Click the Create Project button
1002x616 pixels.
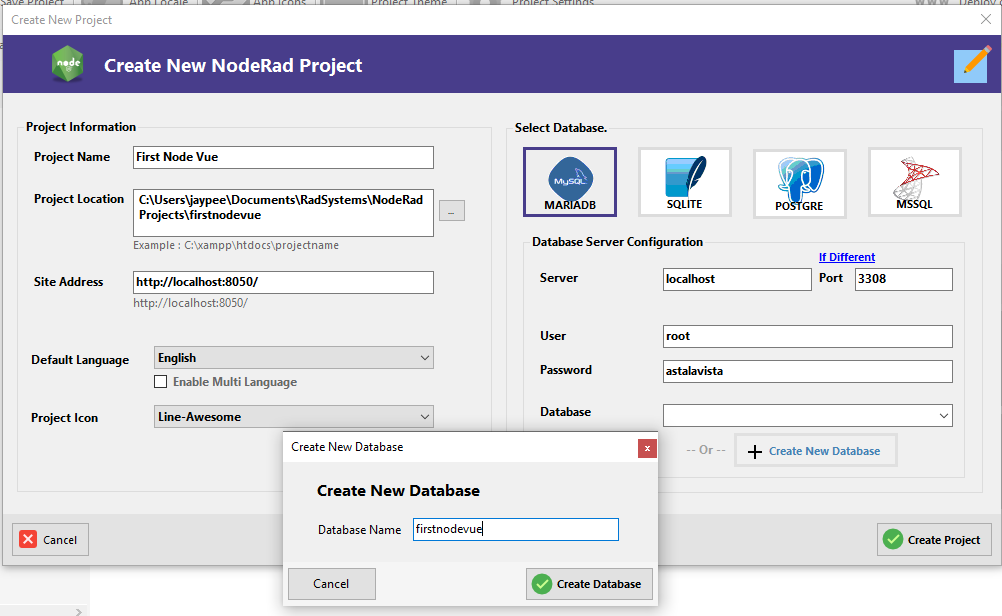point(933,539)
